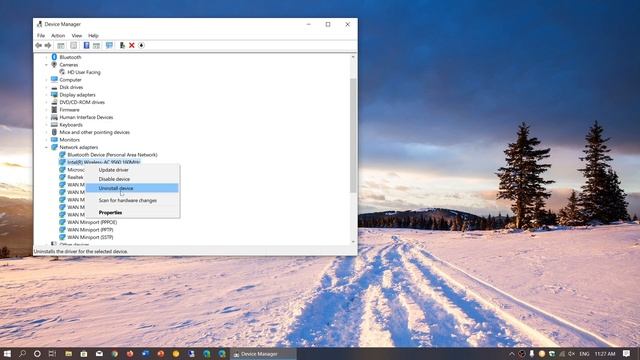The width and height of the screenshot is (640, 360).
Task: Collapse the Cameras category arrow
Action: tap(47, 64)
